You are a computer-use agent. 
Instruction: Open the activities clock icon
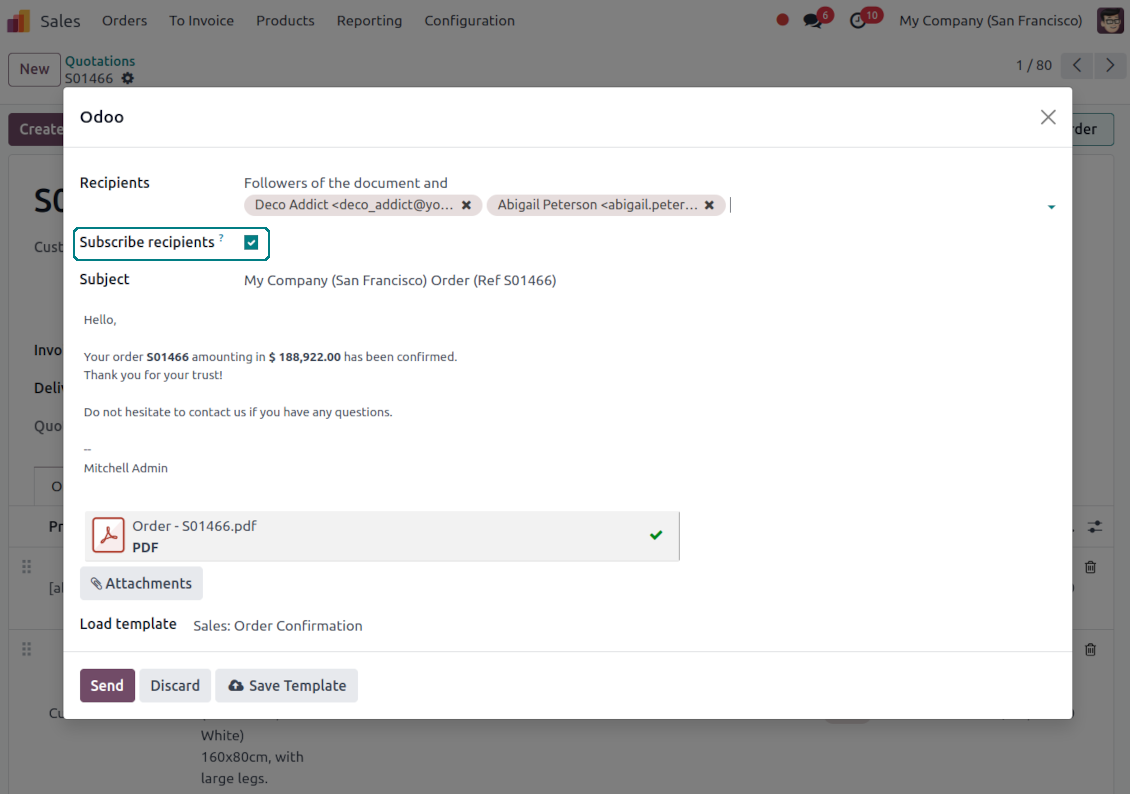click(x=858, y=21)
